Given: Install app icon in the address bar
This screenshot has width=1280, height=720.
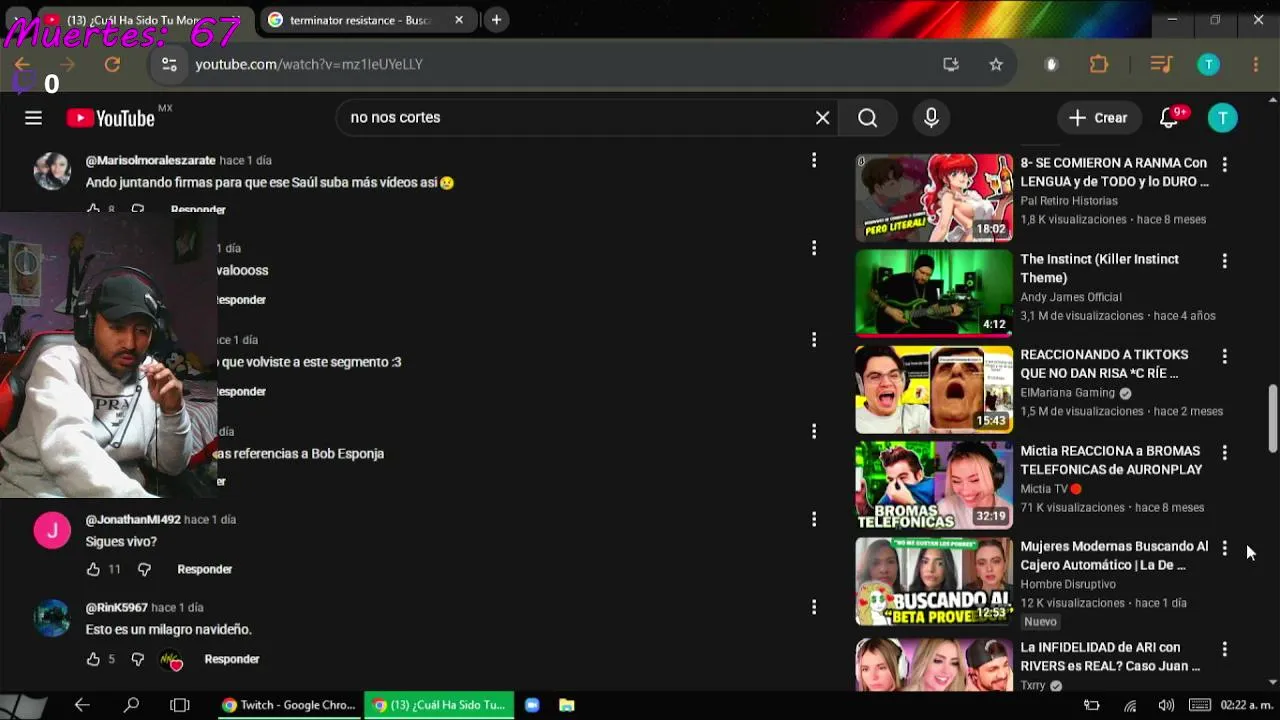Looking at the screenshot, I should point(950,64).
